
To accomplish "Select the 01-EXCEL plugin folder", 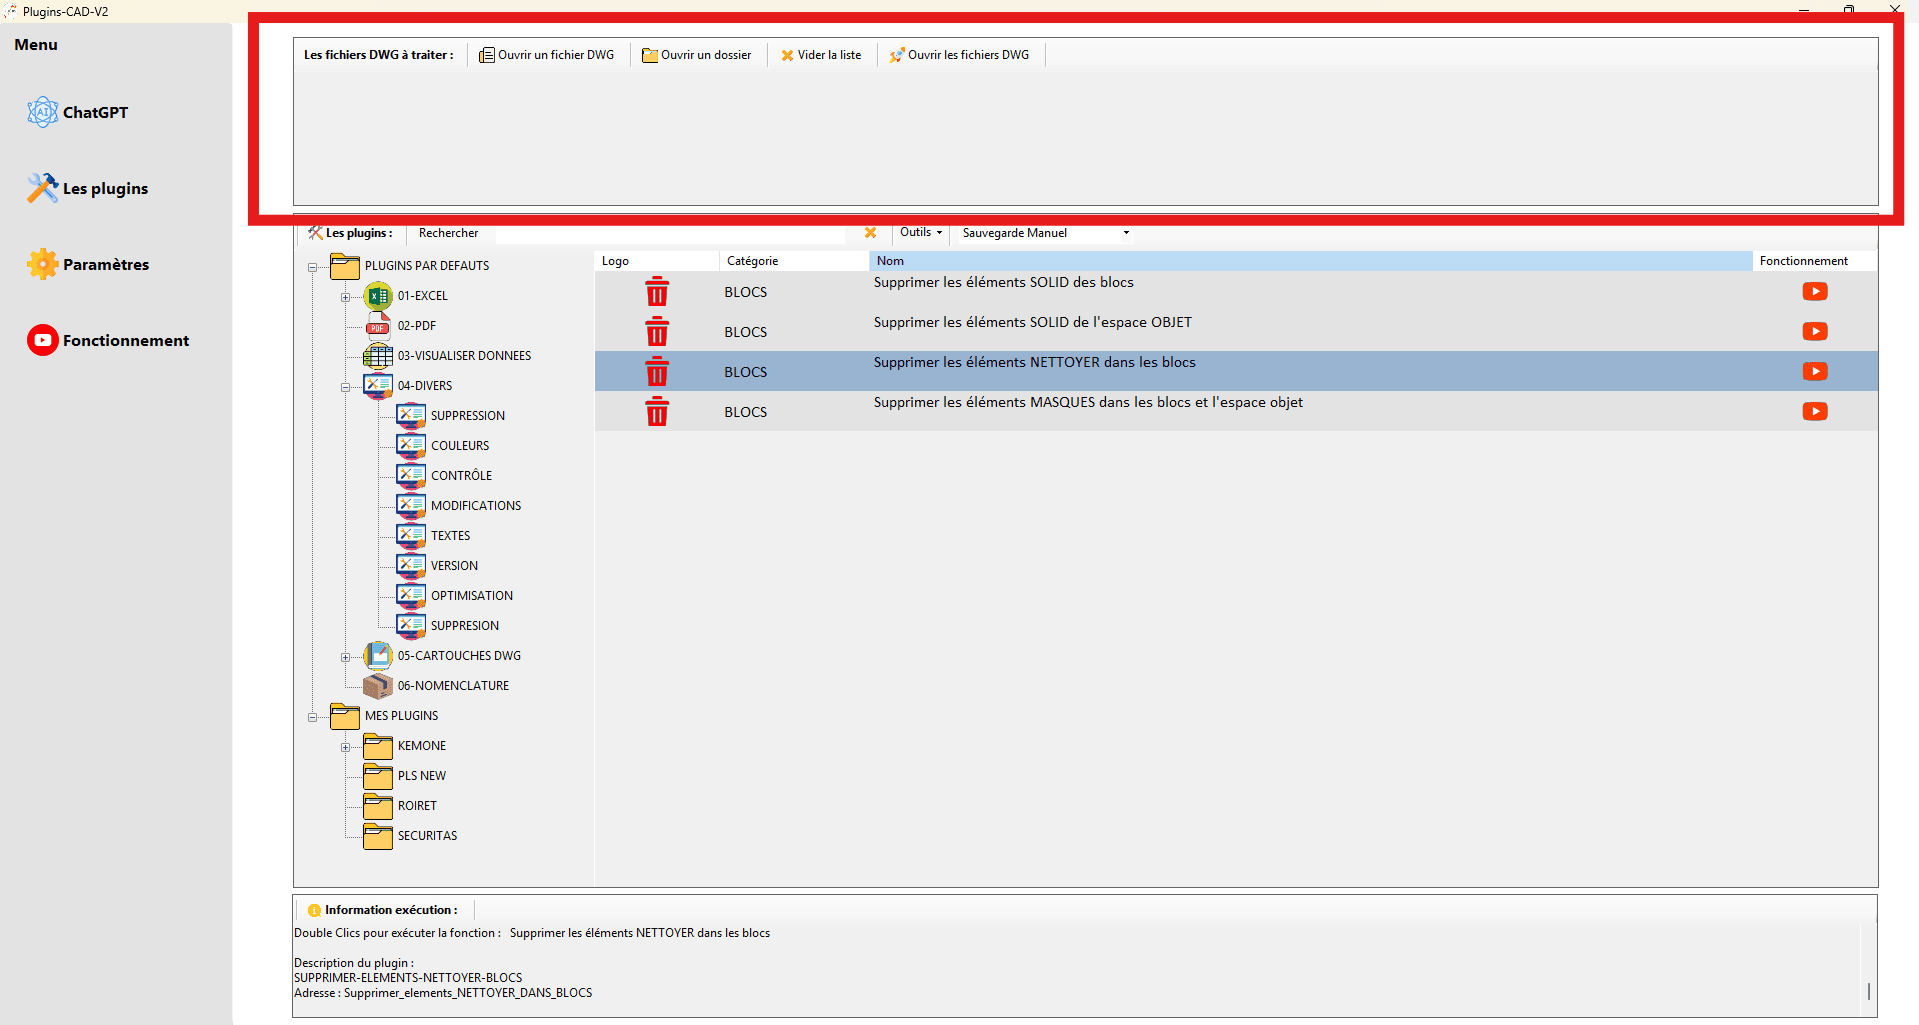I will coord(422,296).
